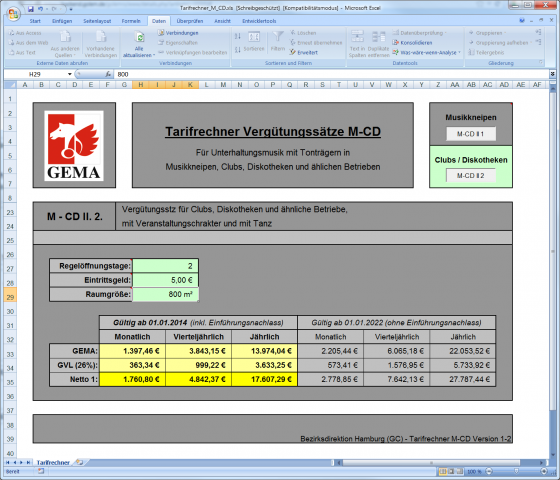The width and height of the screenshot is (560, 480).
Task: Reapply the filter with Erneut übernehmen
Action: pos(316,42)
